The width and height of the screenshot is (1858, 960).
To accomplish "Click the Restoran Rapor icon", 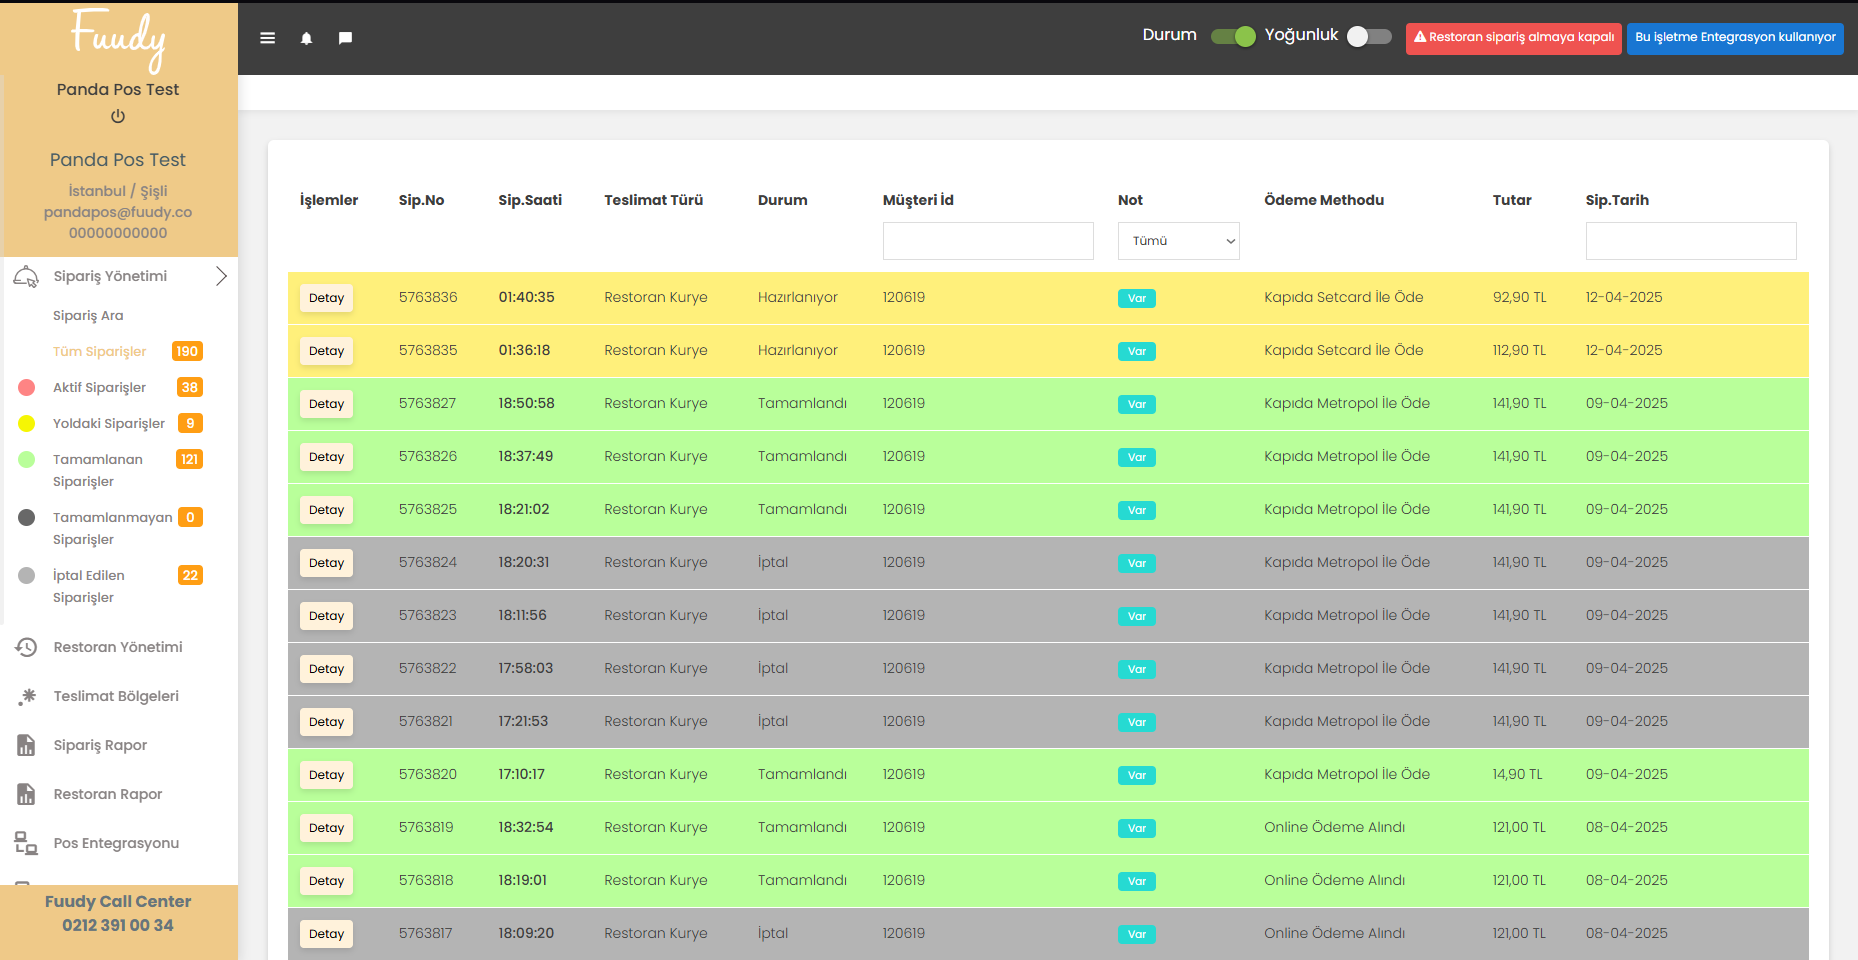I will 26,794.
